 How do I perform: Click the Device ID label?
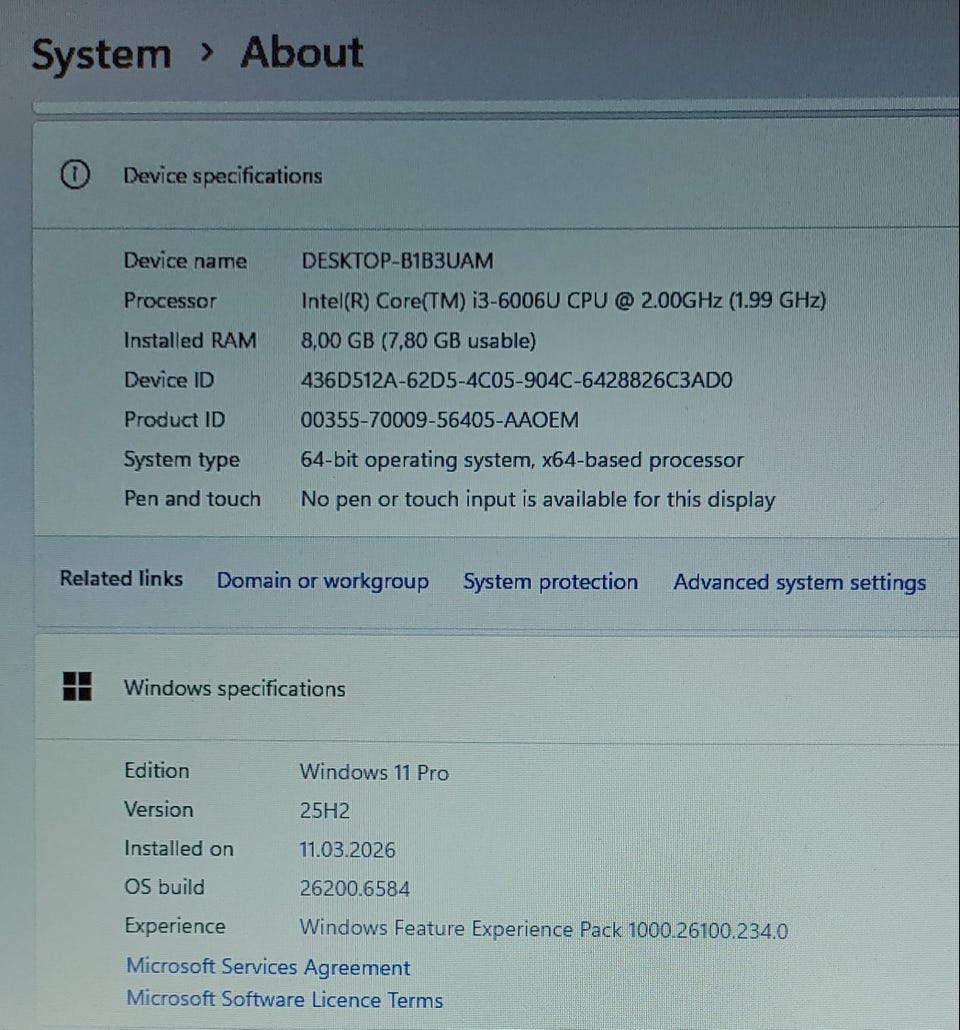point(169,380)
